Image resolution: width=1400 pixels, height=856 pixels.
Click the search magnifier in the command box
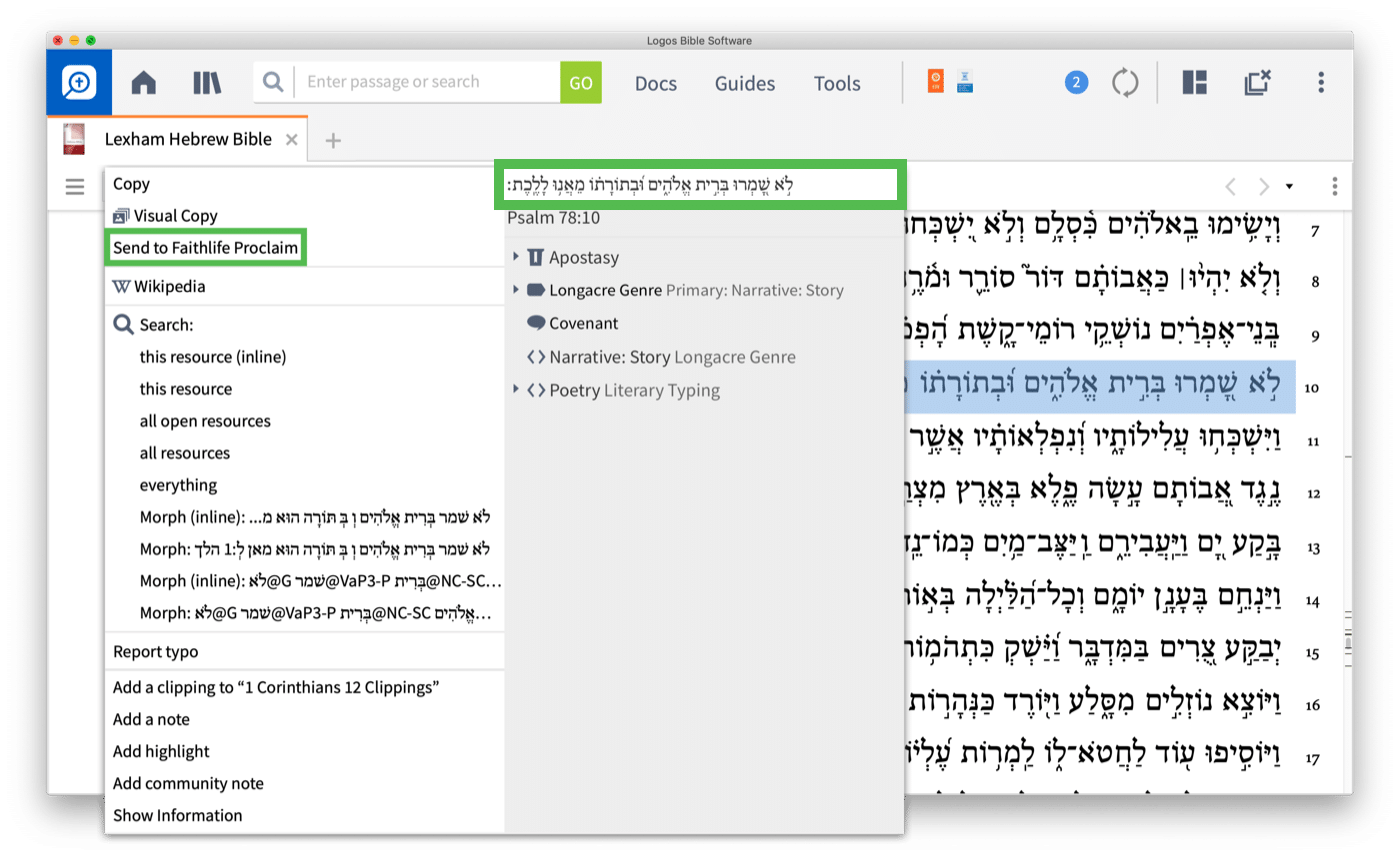(273, 82)
